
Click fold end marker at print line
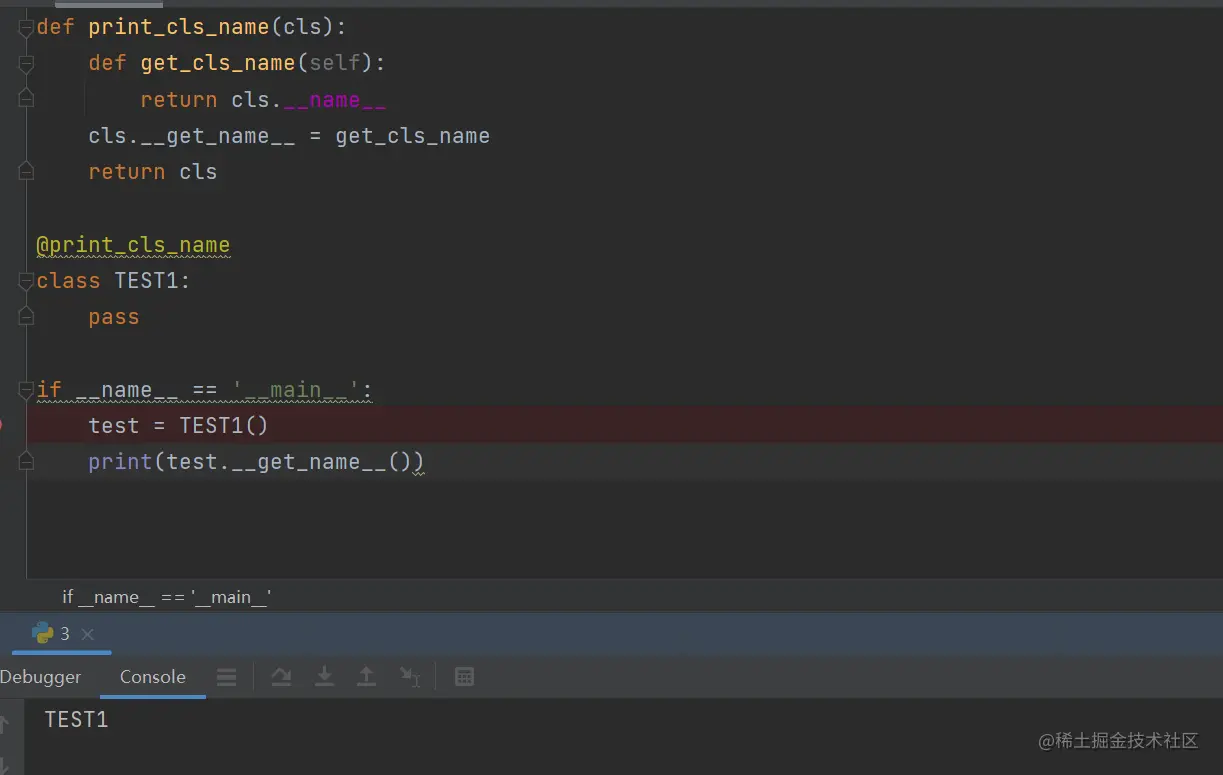(x=26, y=462)
